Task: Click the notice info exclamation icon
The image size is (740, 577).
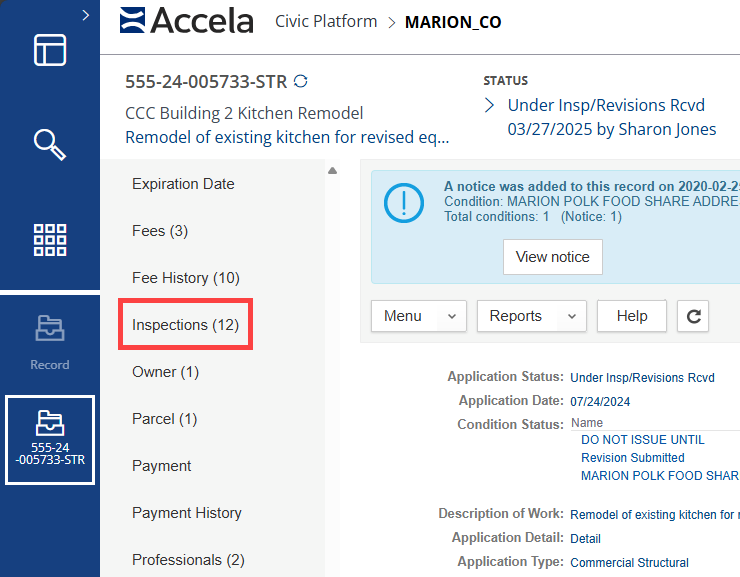Action: pyautogui.click(x=404, y=204)
